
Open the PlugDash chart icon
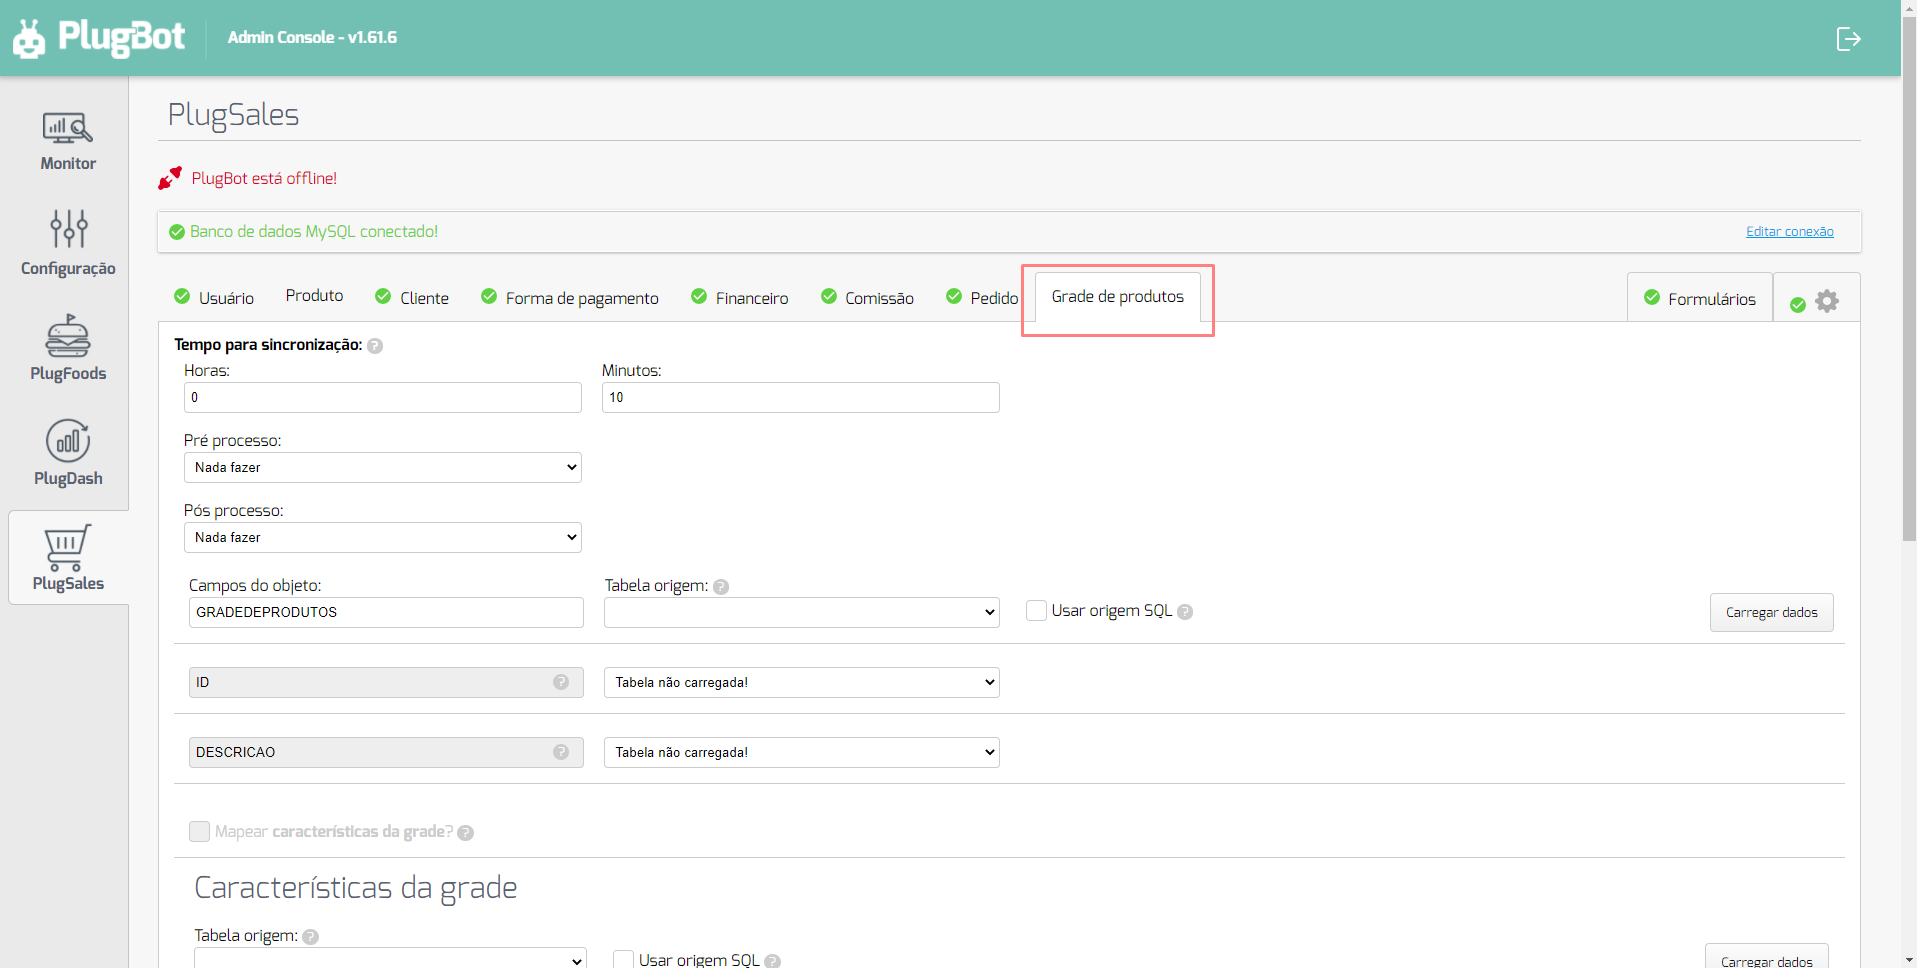click(x=68, y=441)
